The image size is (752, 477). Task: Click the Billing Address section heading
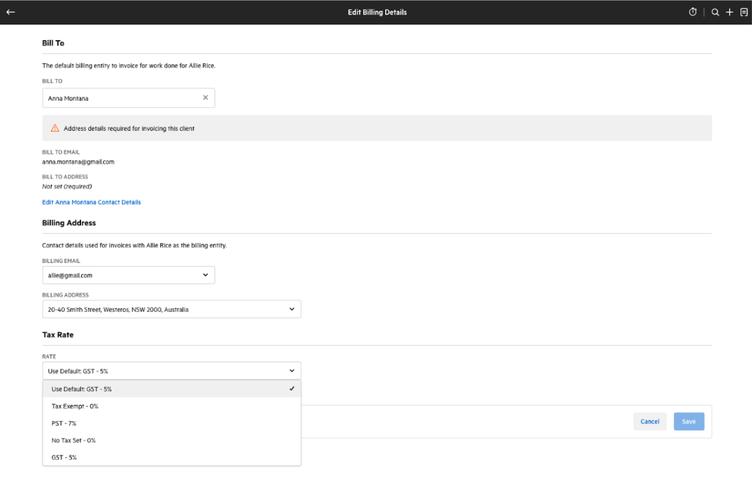[69, 223]
